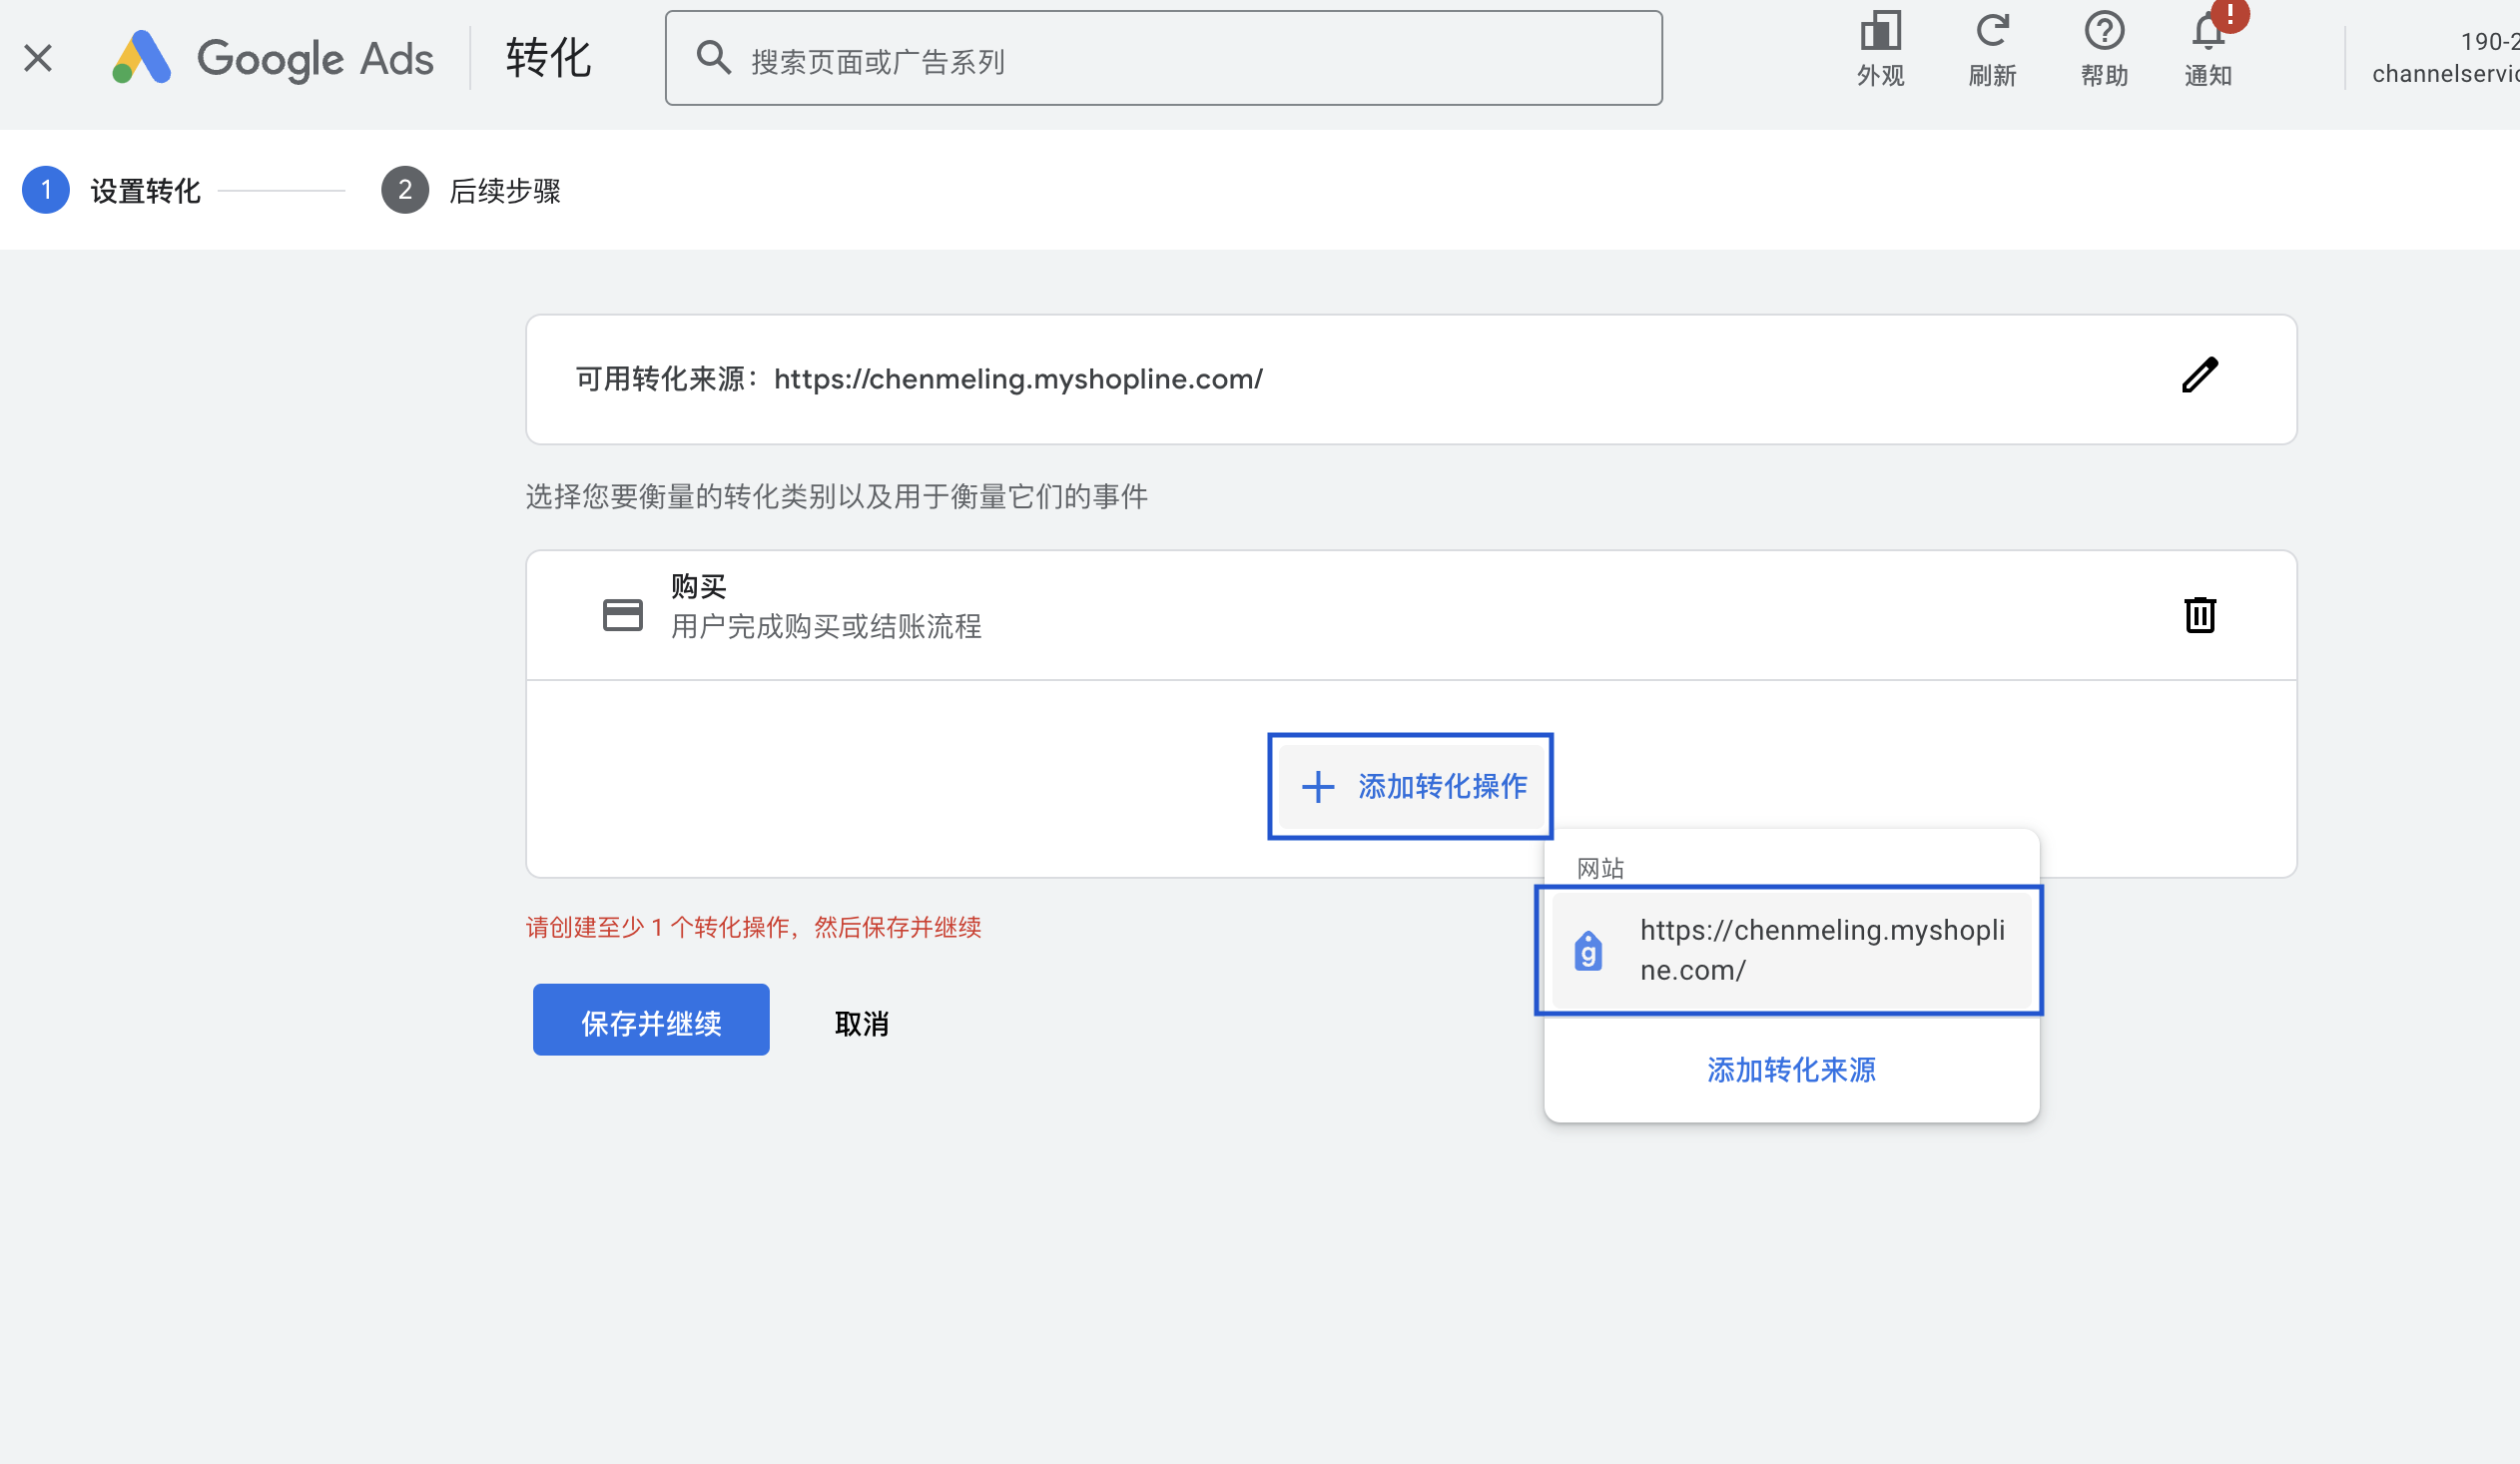Focus the search pages or campaigns field

(1163, 59)
